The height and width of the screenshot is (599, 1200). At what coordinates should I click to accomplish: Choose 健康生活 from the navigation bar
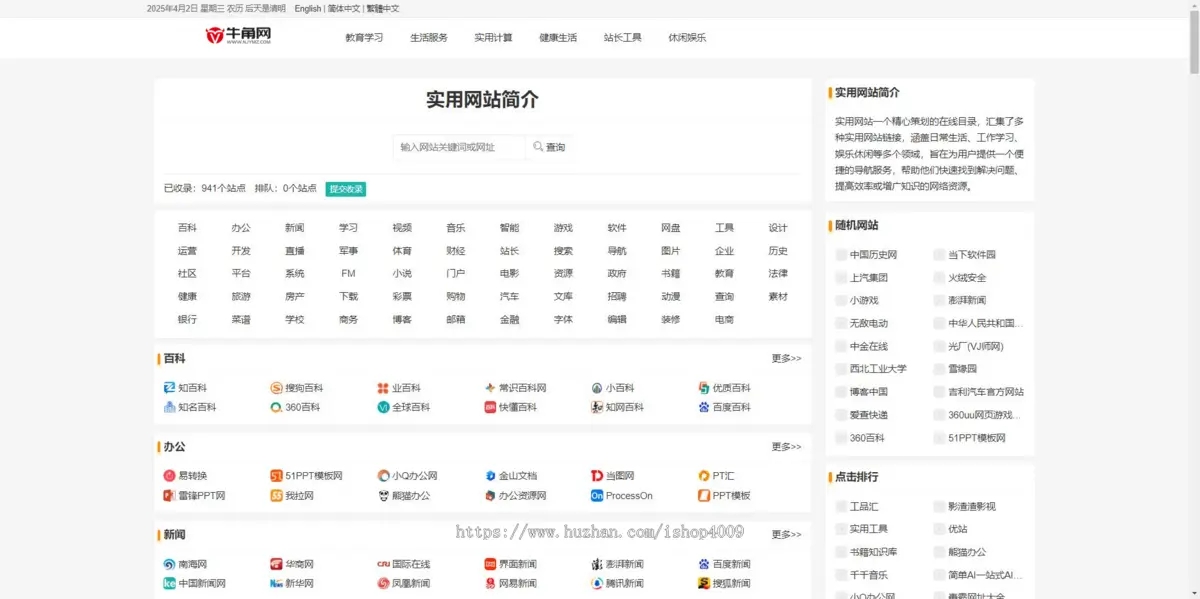tap(558, 38)
